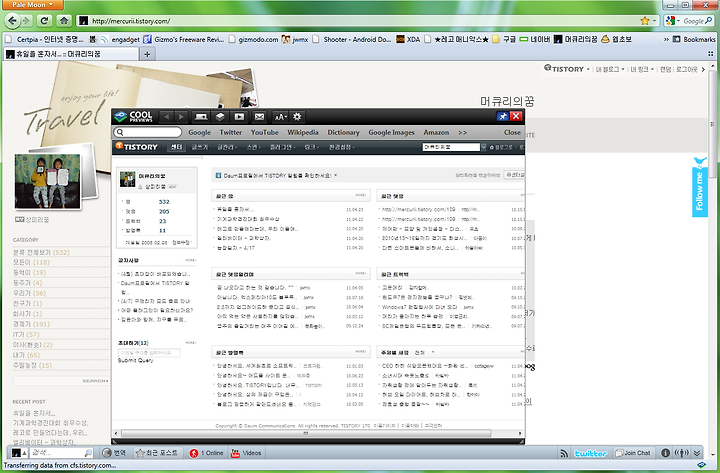Click the CoolPreviews video play icon

239,117
